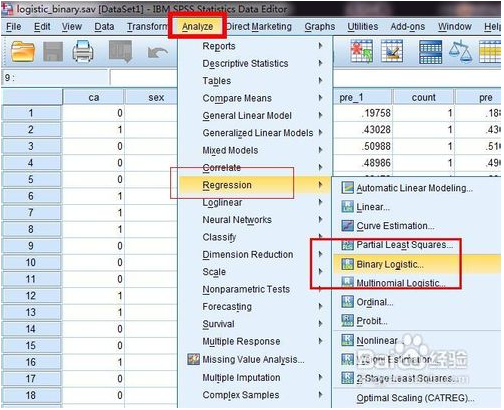Open the View menu
This screenshot has height=410, width=504.
tap(71, 27)
